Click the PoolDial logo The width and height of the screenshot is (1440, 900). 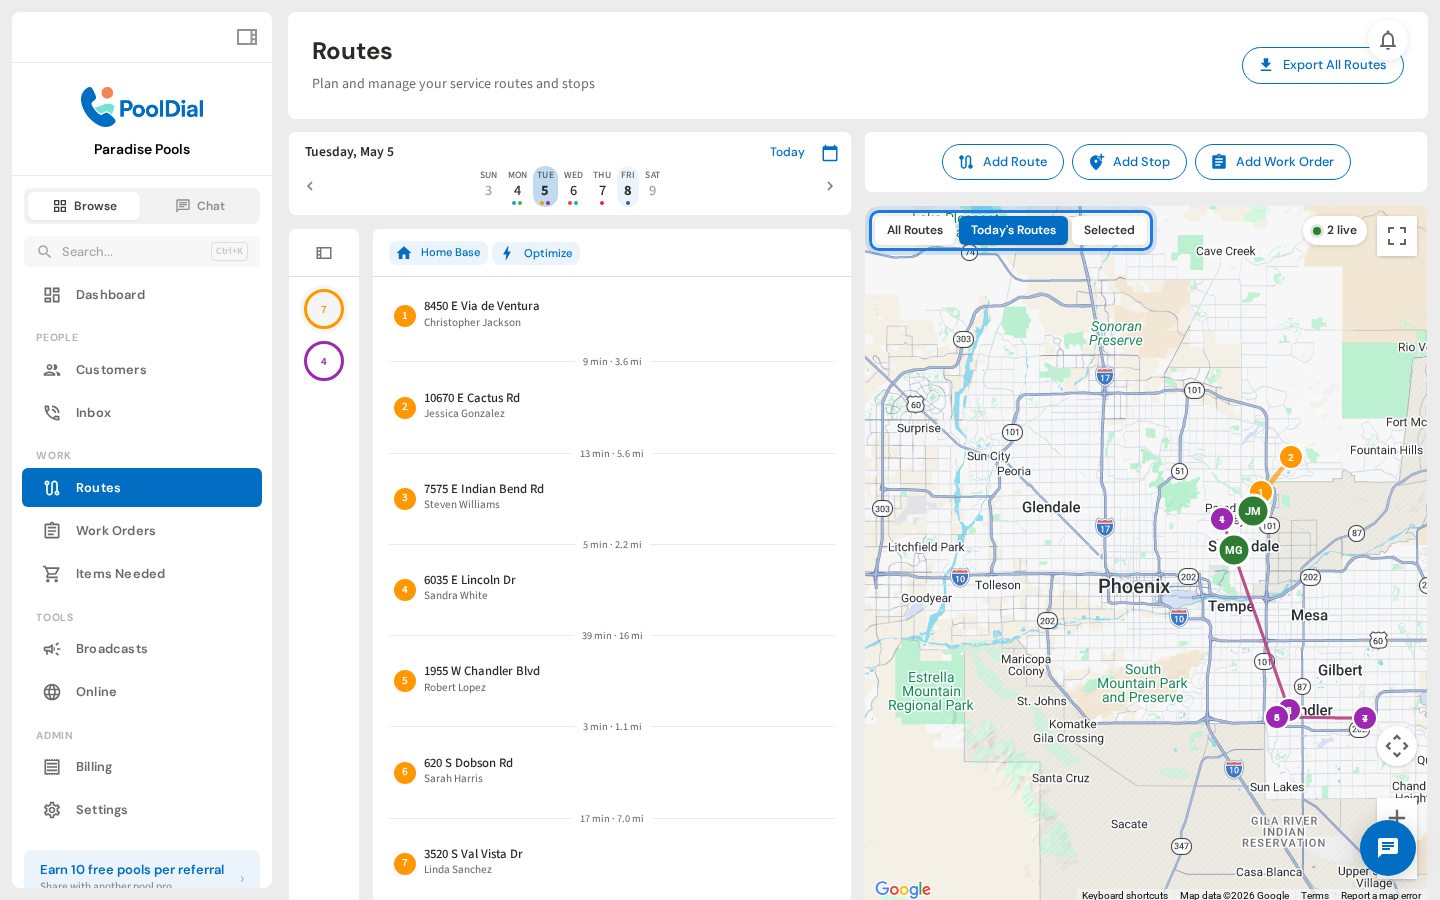click(x=142, y=107)
